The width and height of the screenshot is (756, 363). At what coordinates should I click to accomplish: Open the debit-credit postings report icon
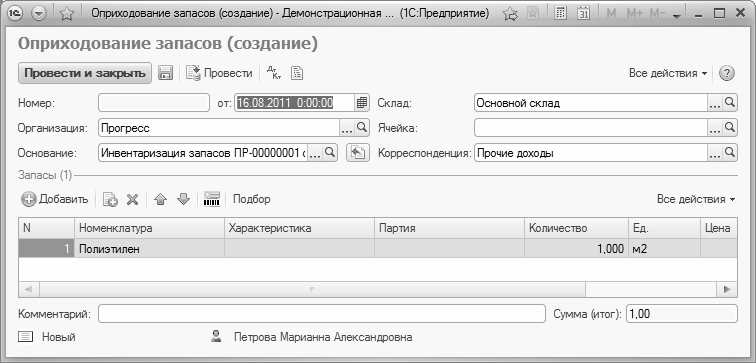tap(273, 73)
